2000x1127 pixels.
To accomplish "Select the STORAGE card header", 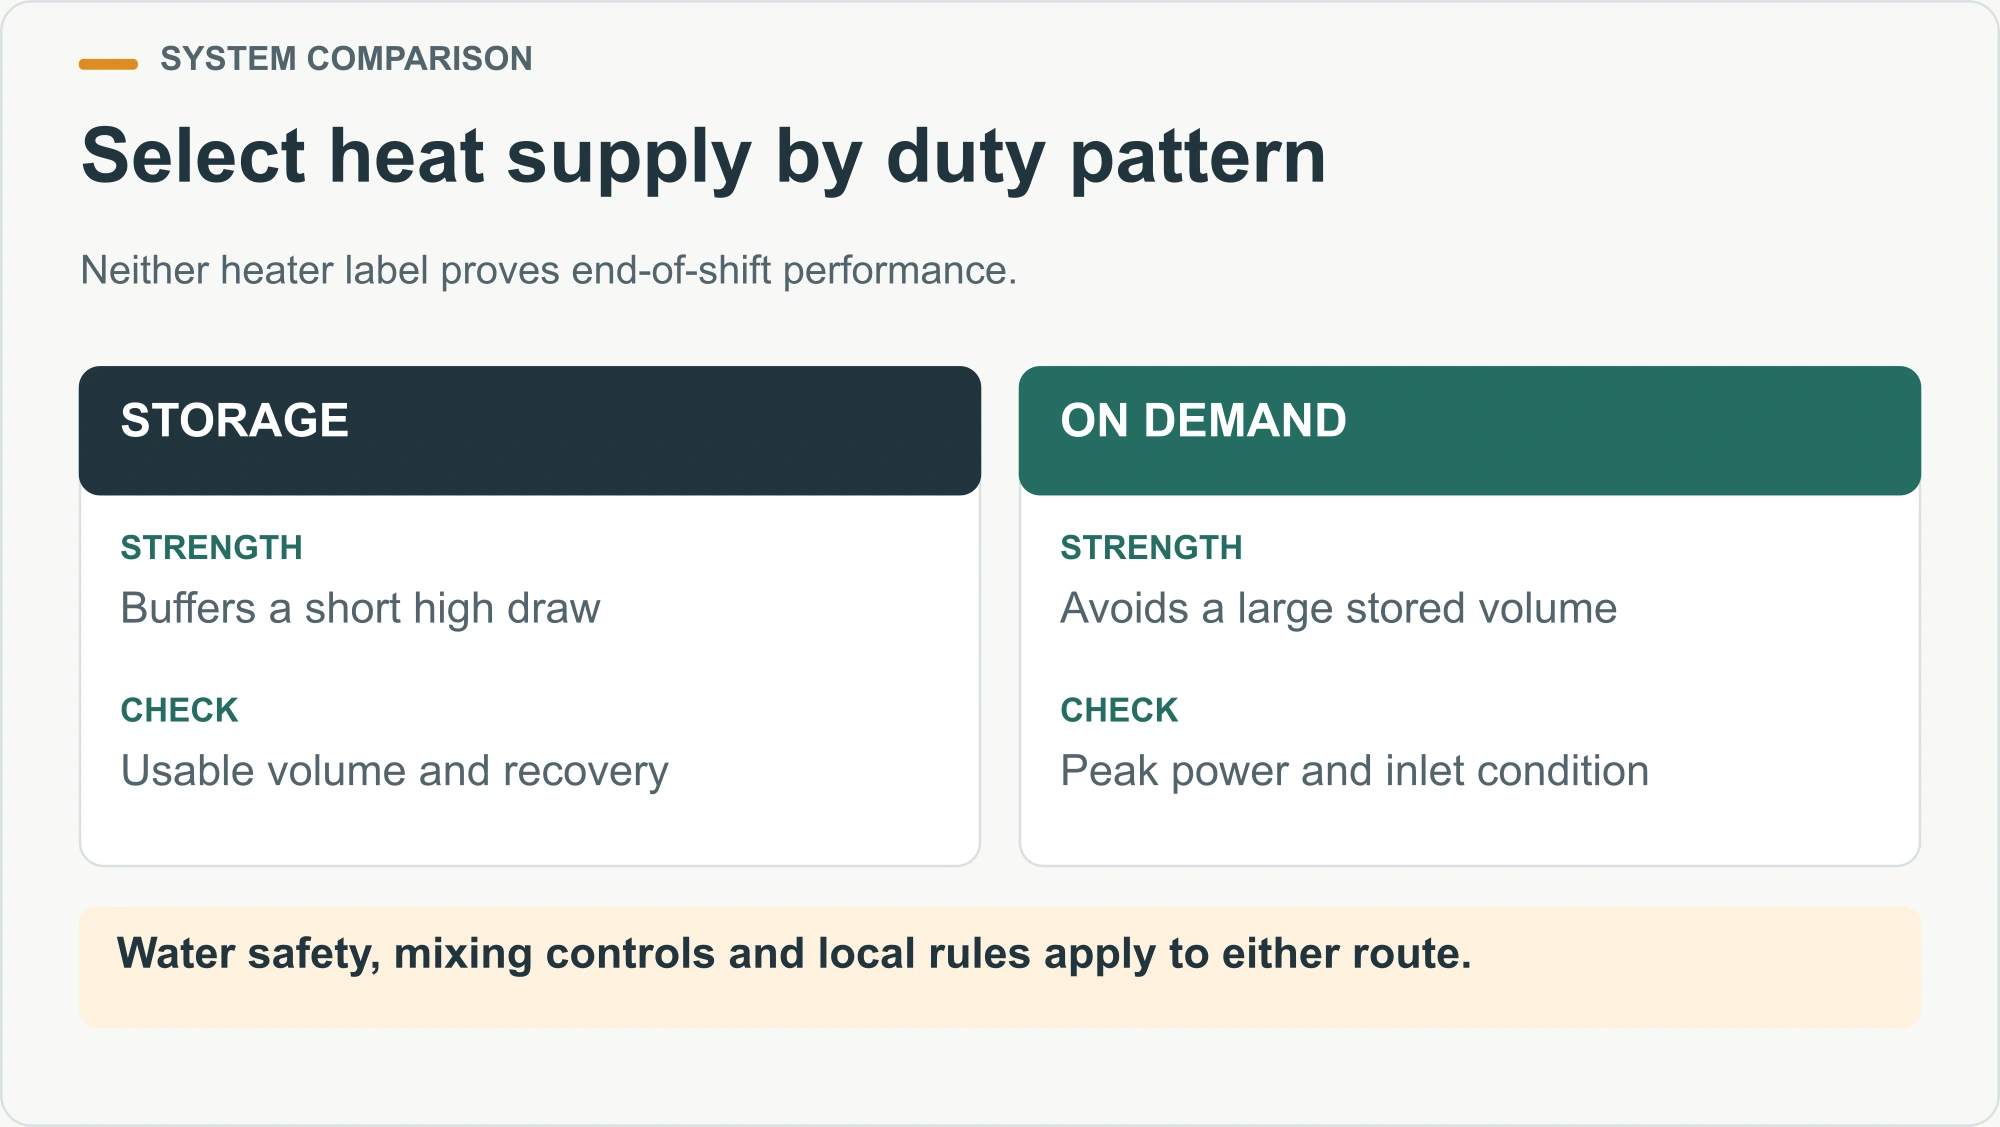I will [530, 430].
